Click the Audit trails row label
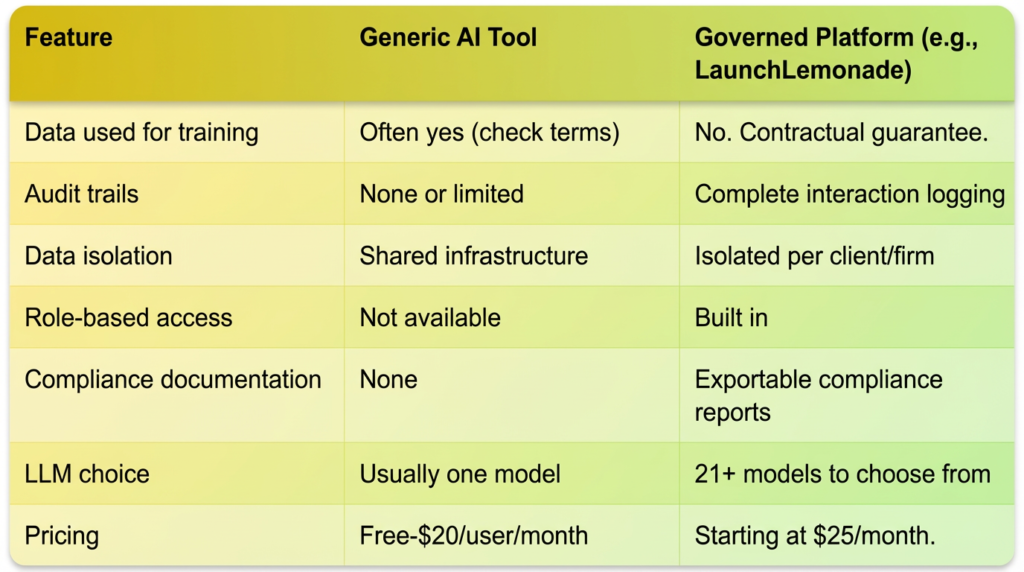1024x572 pixels. click(81, 194)
